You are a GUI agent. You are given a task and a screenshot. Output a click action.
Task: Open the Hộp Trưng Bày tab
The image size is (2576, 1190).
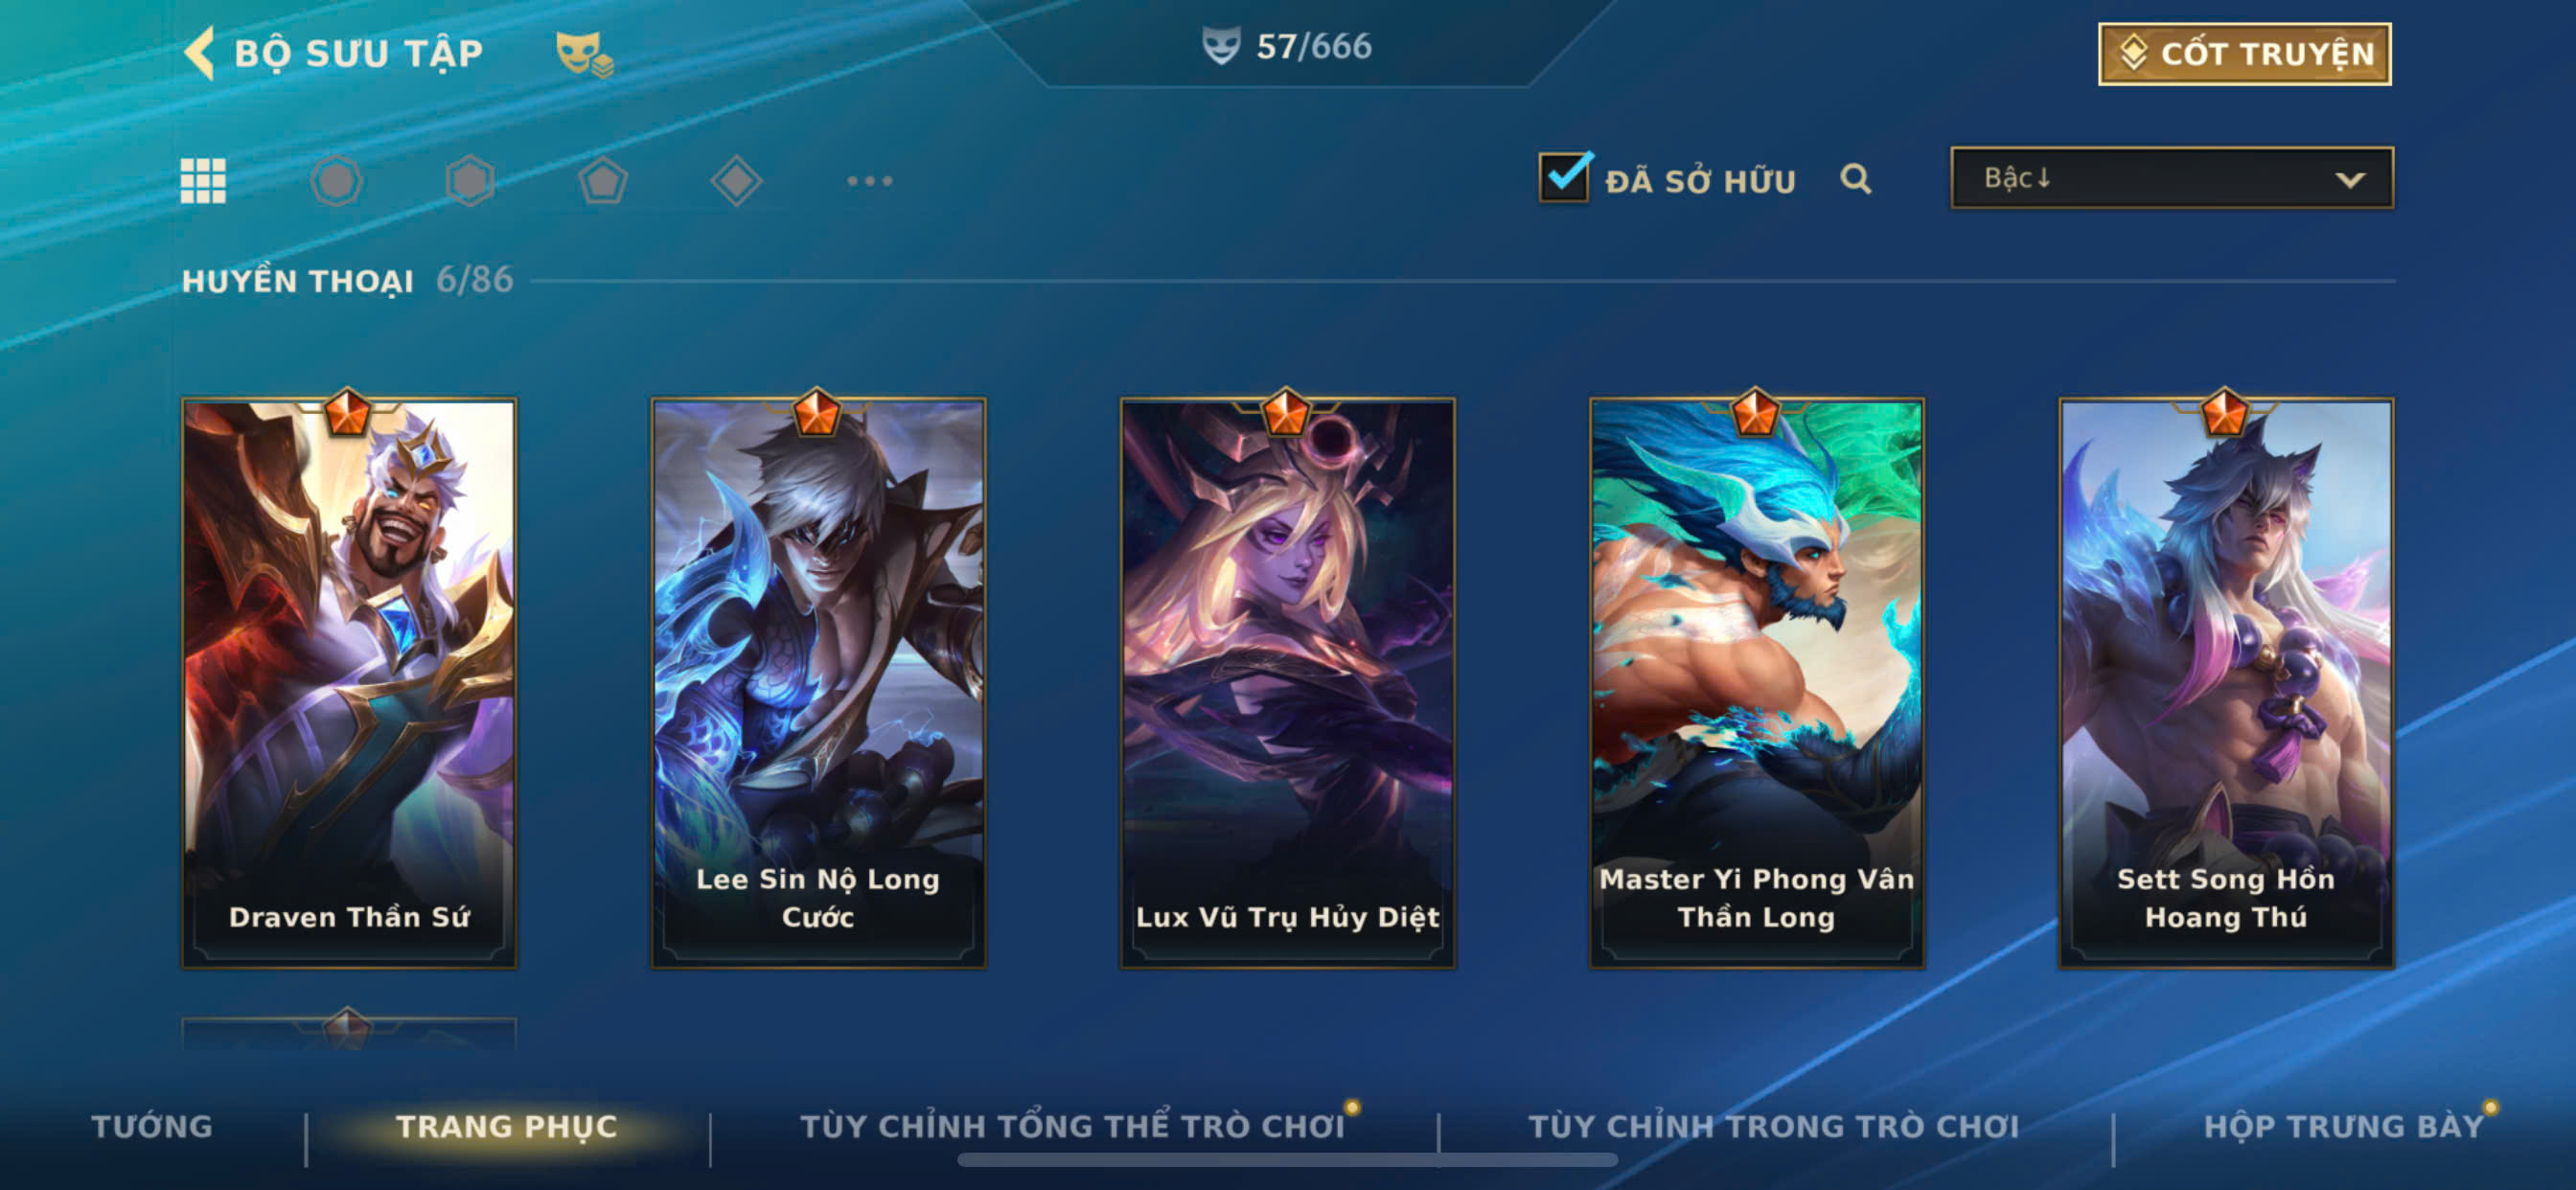[2344, 1126]
